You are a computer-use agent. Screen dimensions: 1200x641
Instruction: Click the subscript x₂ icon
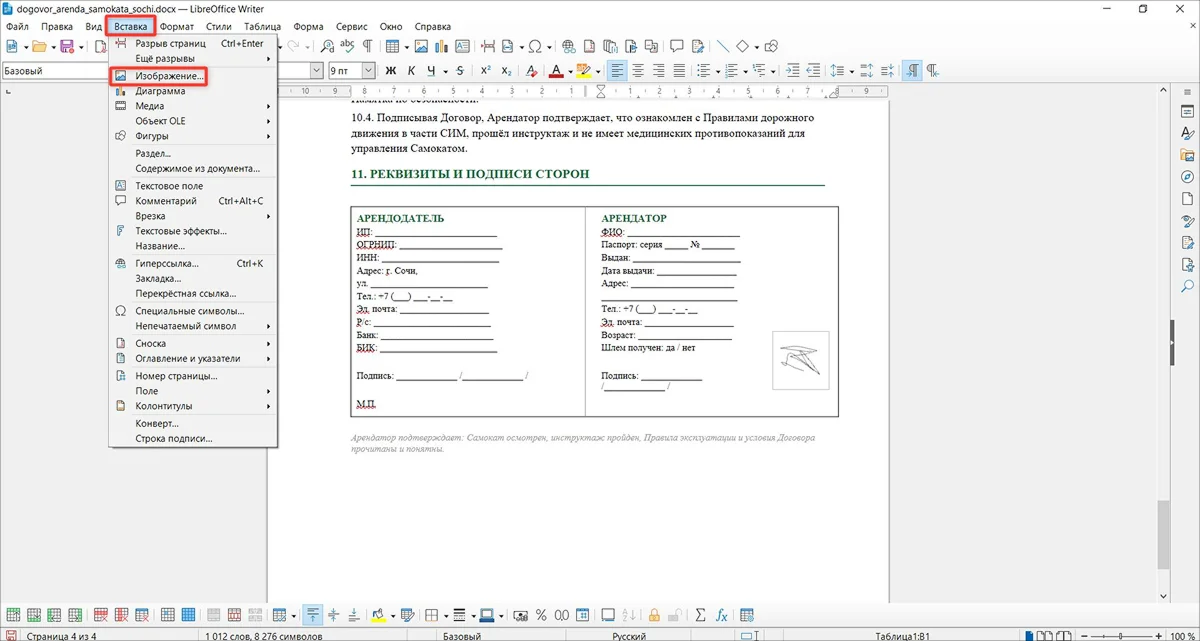506,71
